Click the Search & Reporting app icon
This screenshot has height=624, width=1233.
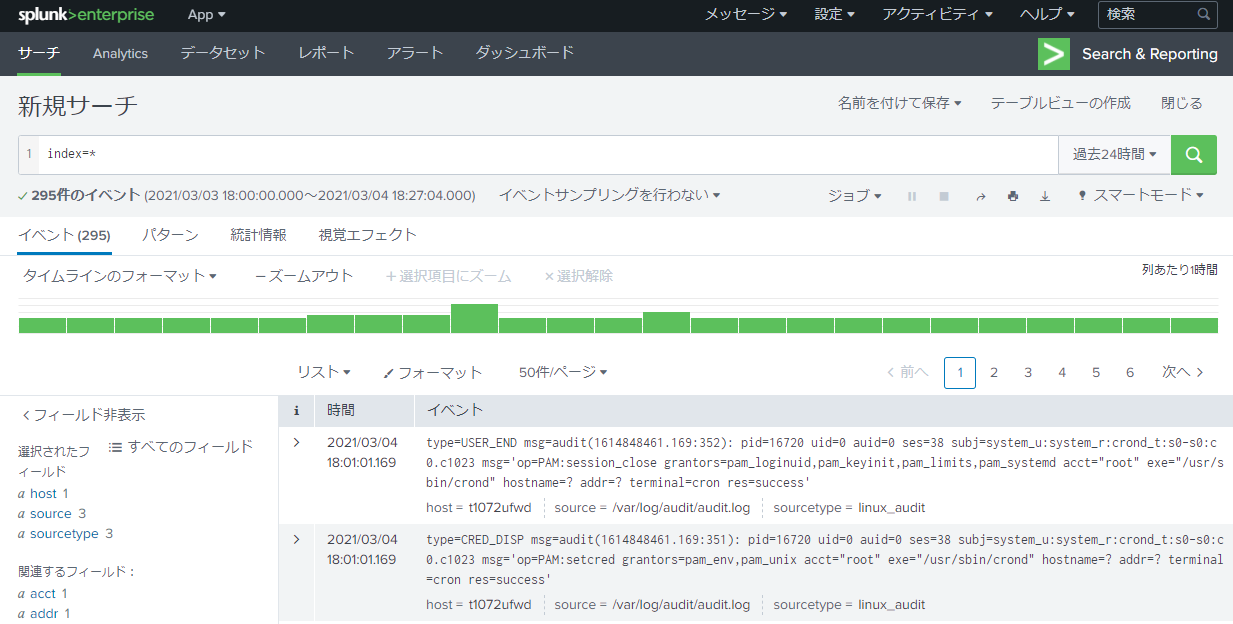point(1054,54)
